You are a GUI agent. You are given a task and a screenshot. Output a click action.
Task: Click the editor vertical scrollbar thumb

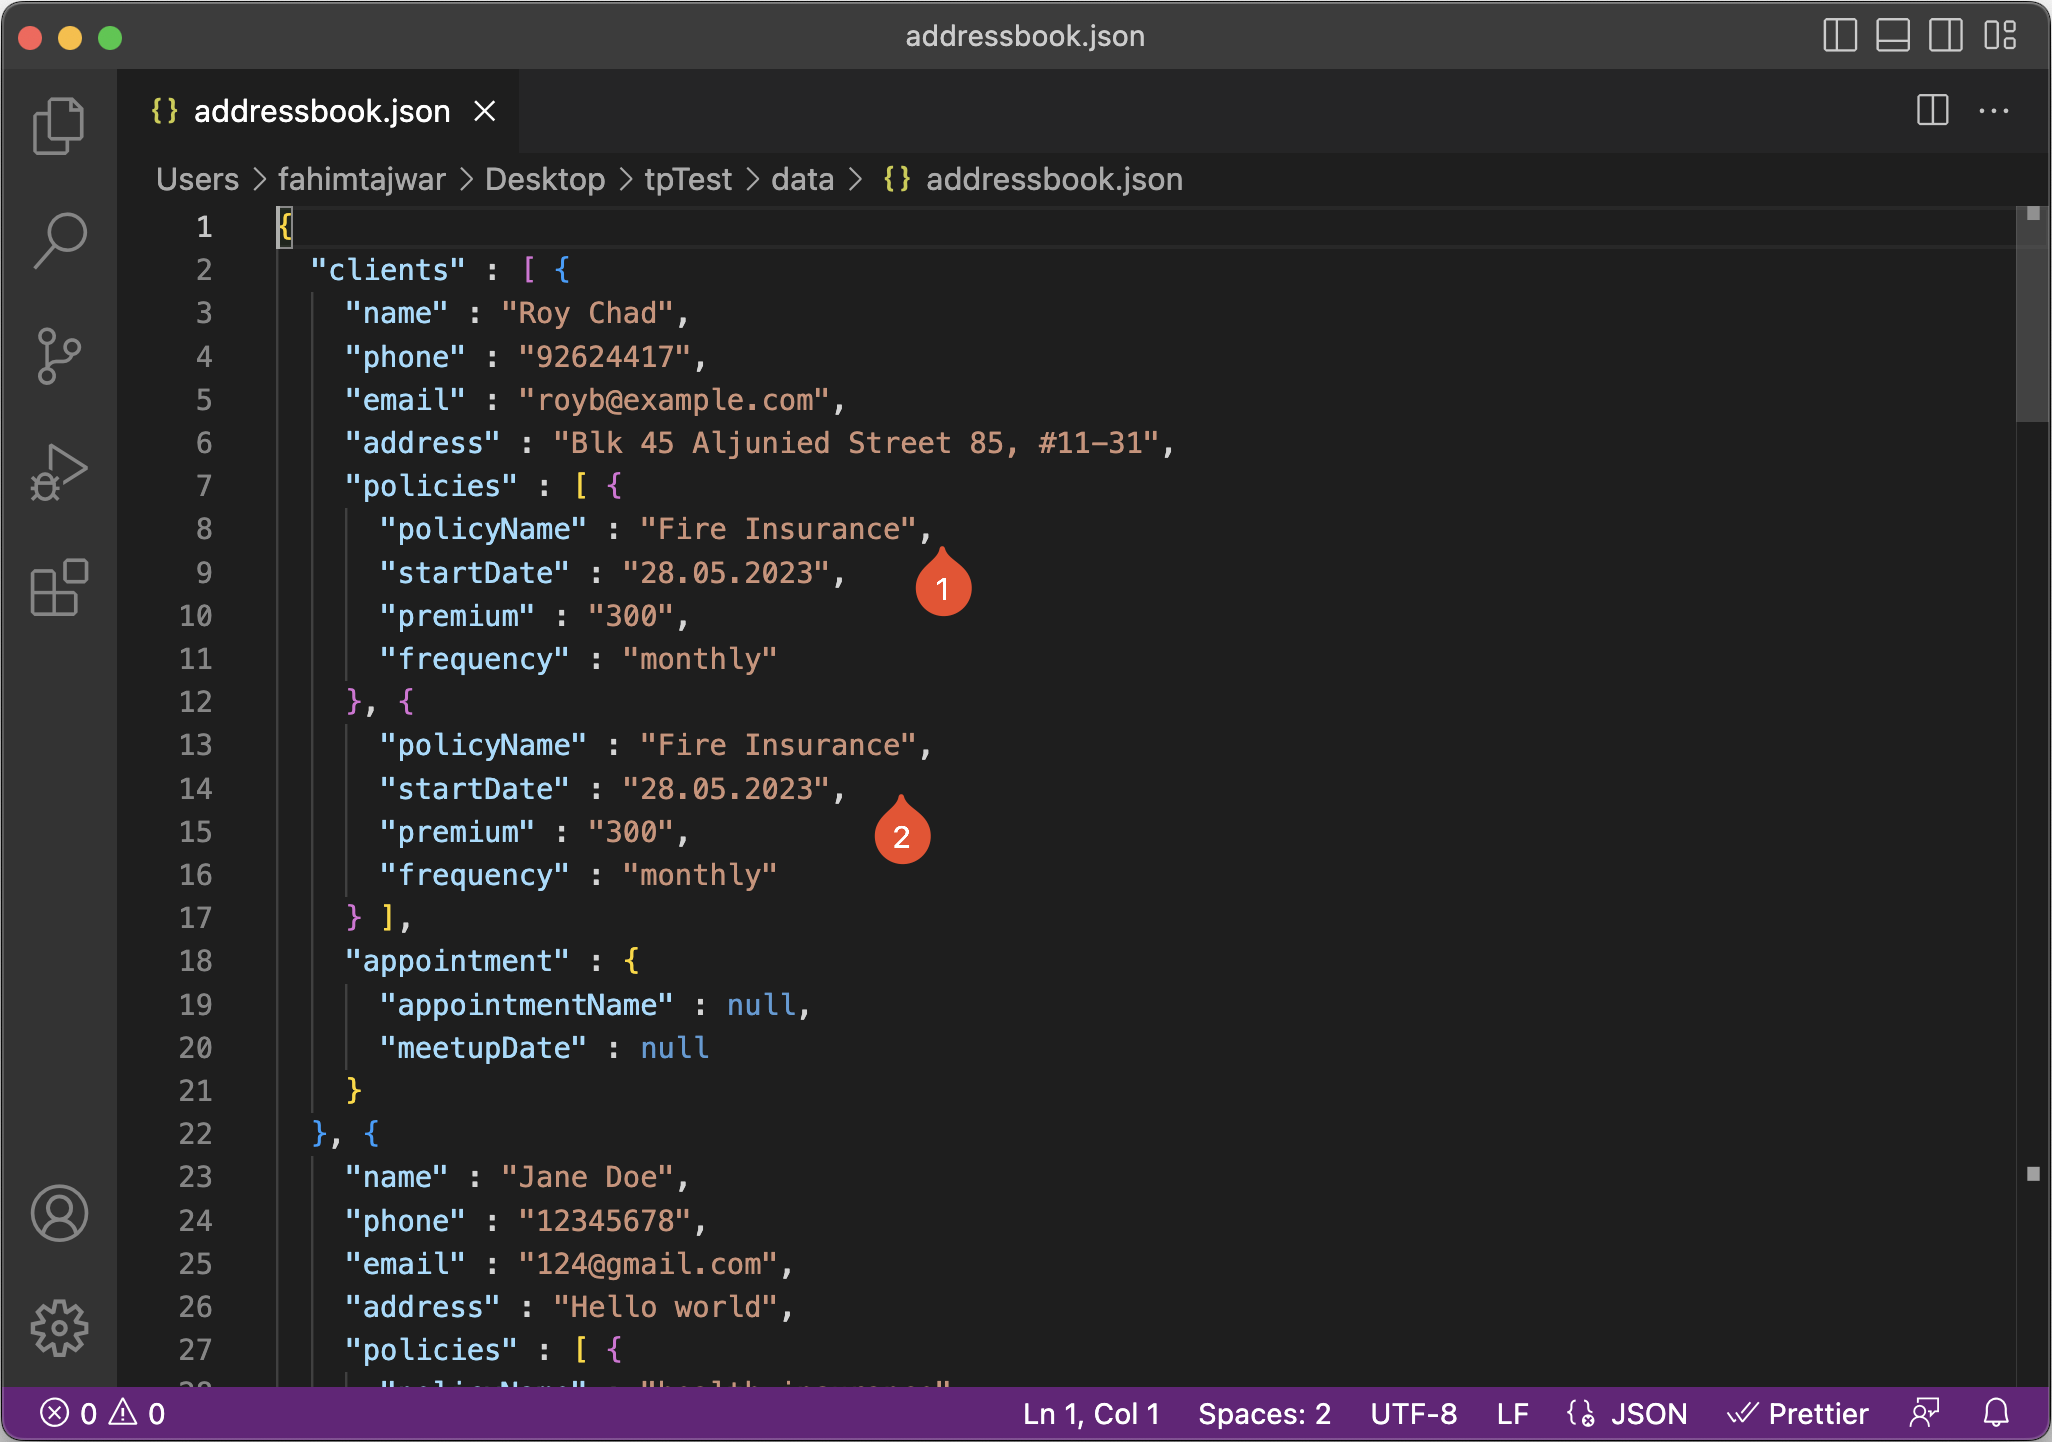(x=2032, y=315)
